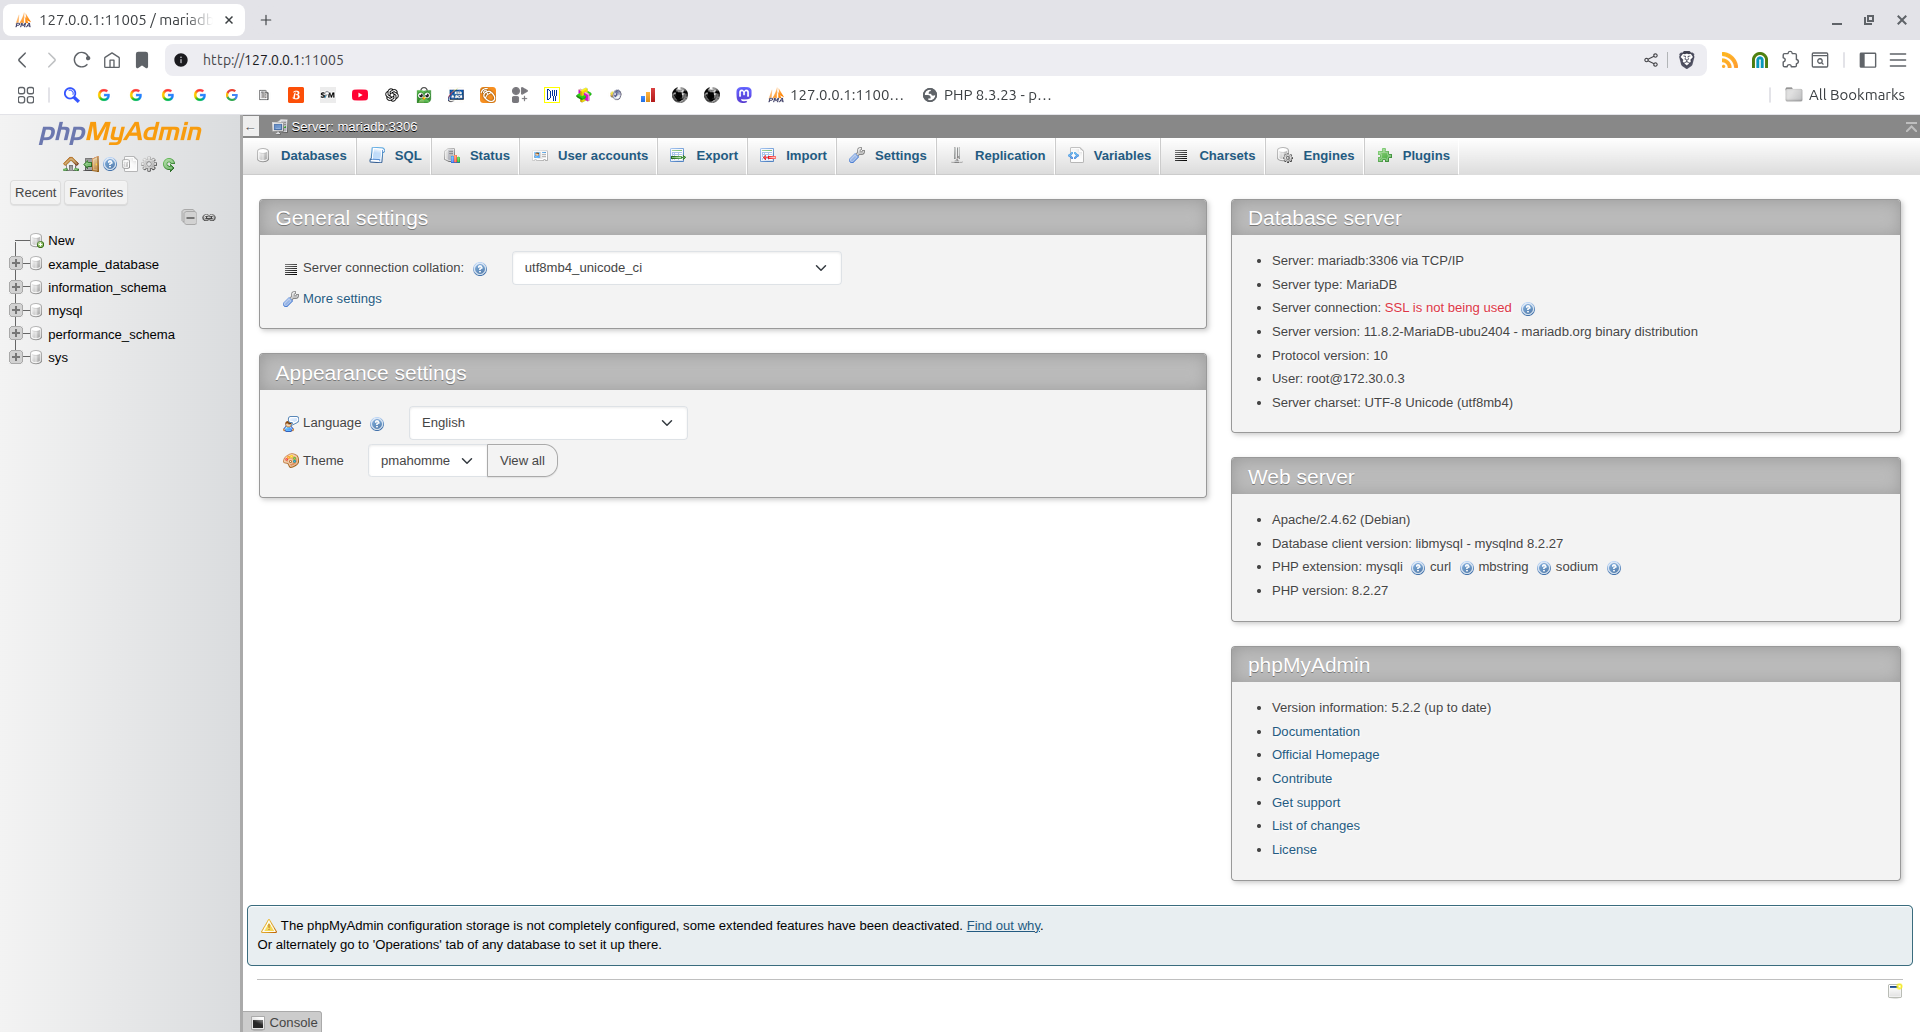Viewport: 1920px width, 1032px height.
Task: Click Mastodon bookmark icon in bookmarks bar
Action: pyautogui.click(x=744, y=95)
